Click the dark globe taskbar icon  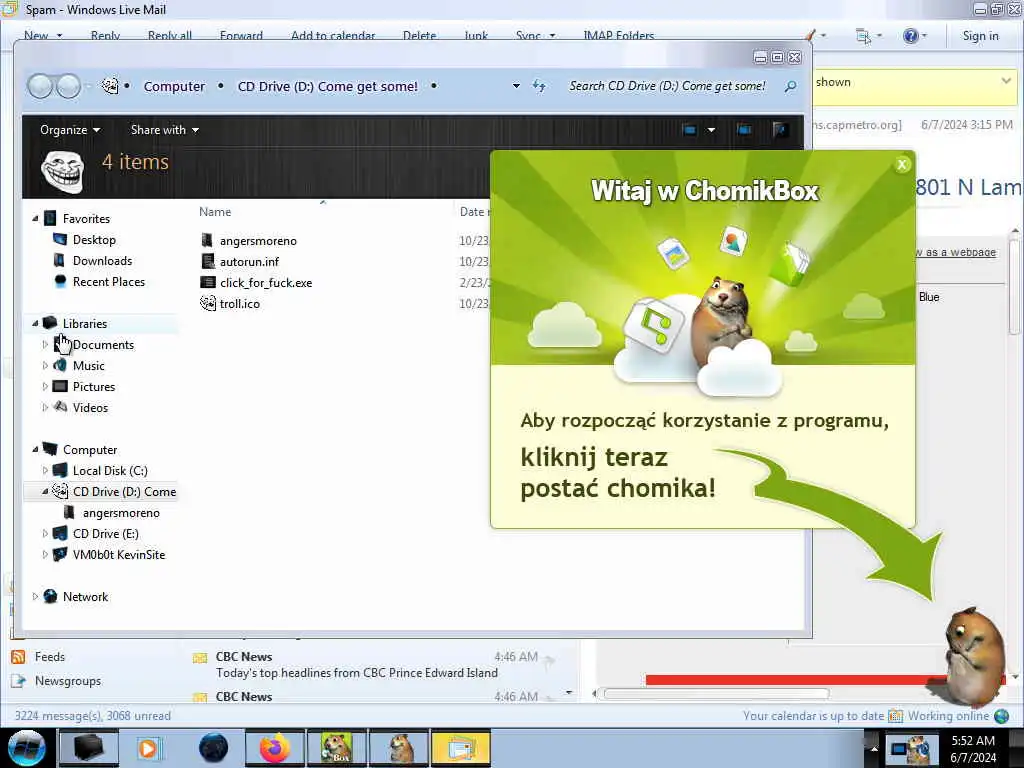(x=213, y=748)
